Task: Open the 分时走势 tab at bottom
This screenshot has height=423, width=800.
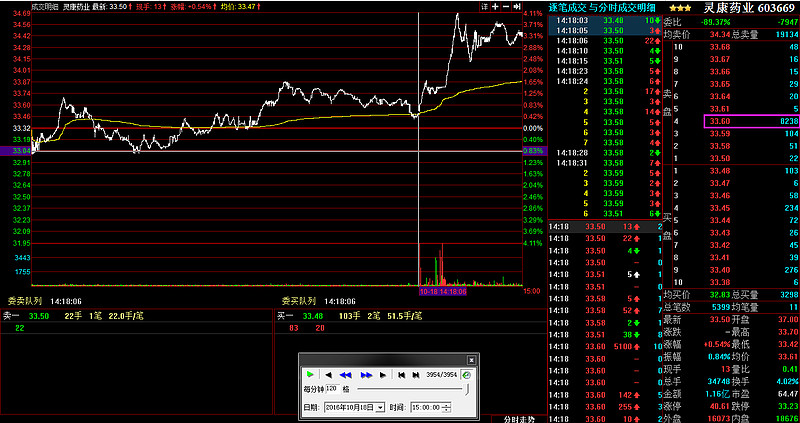Action: [x=521, y=418]
